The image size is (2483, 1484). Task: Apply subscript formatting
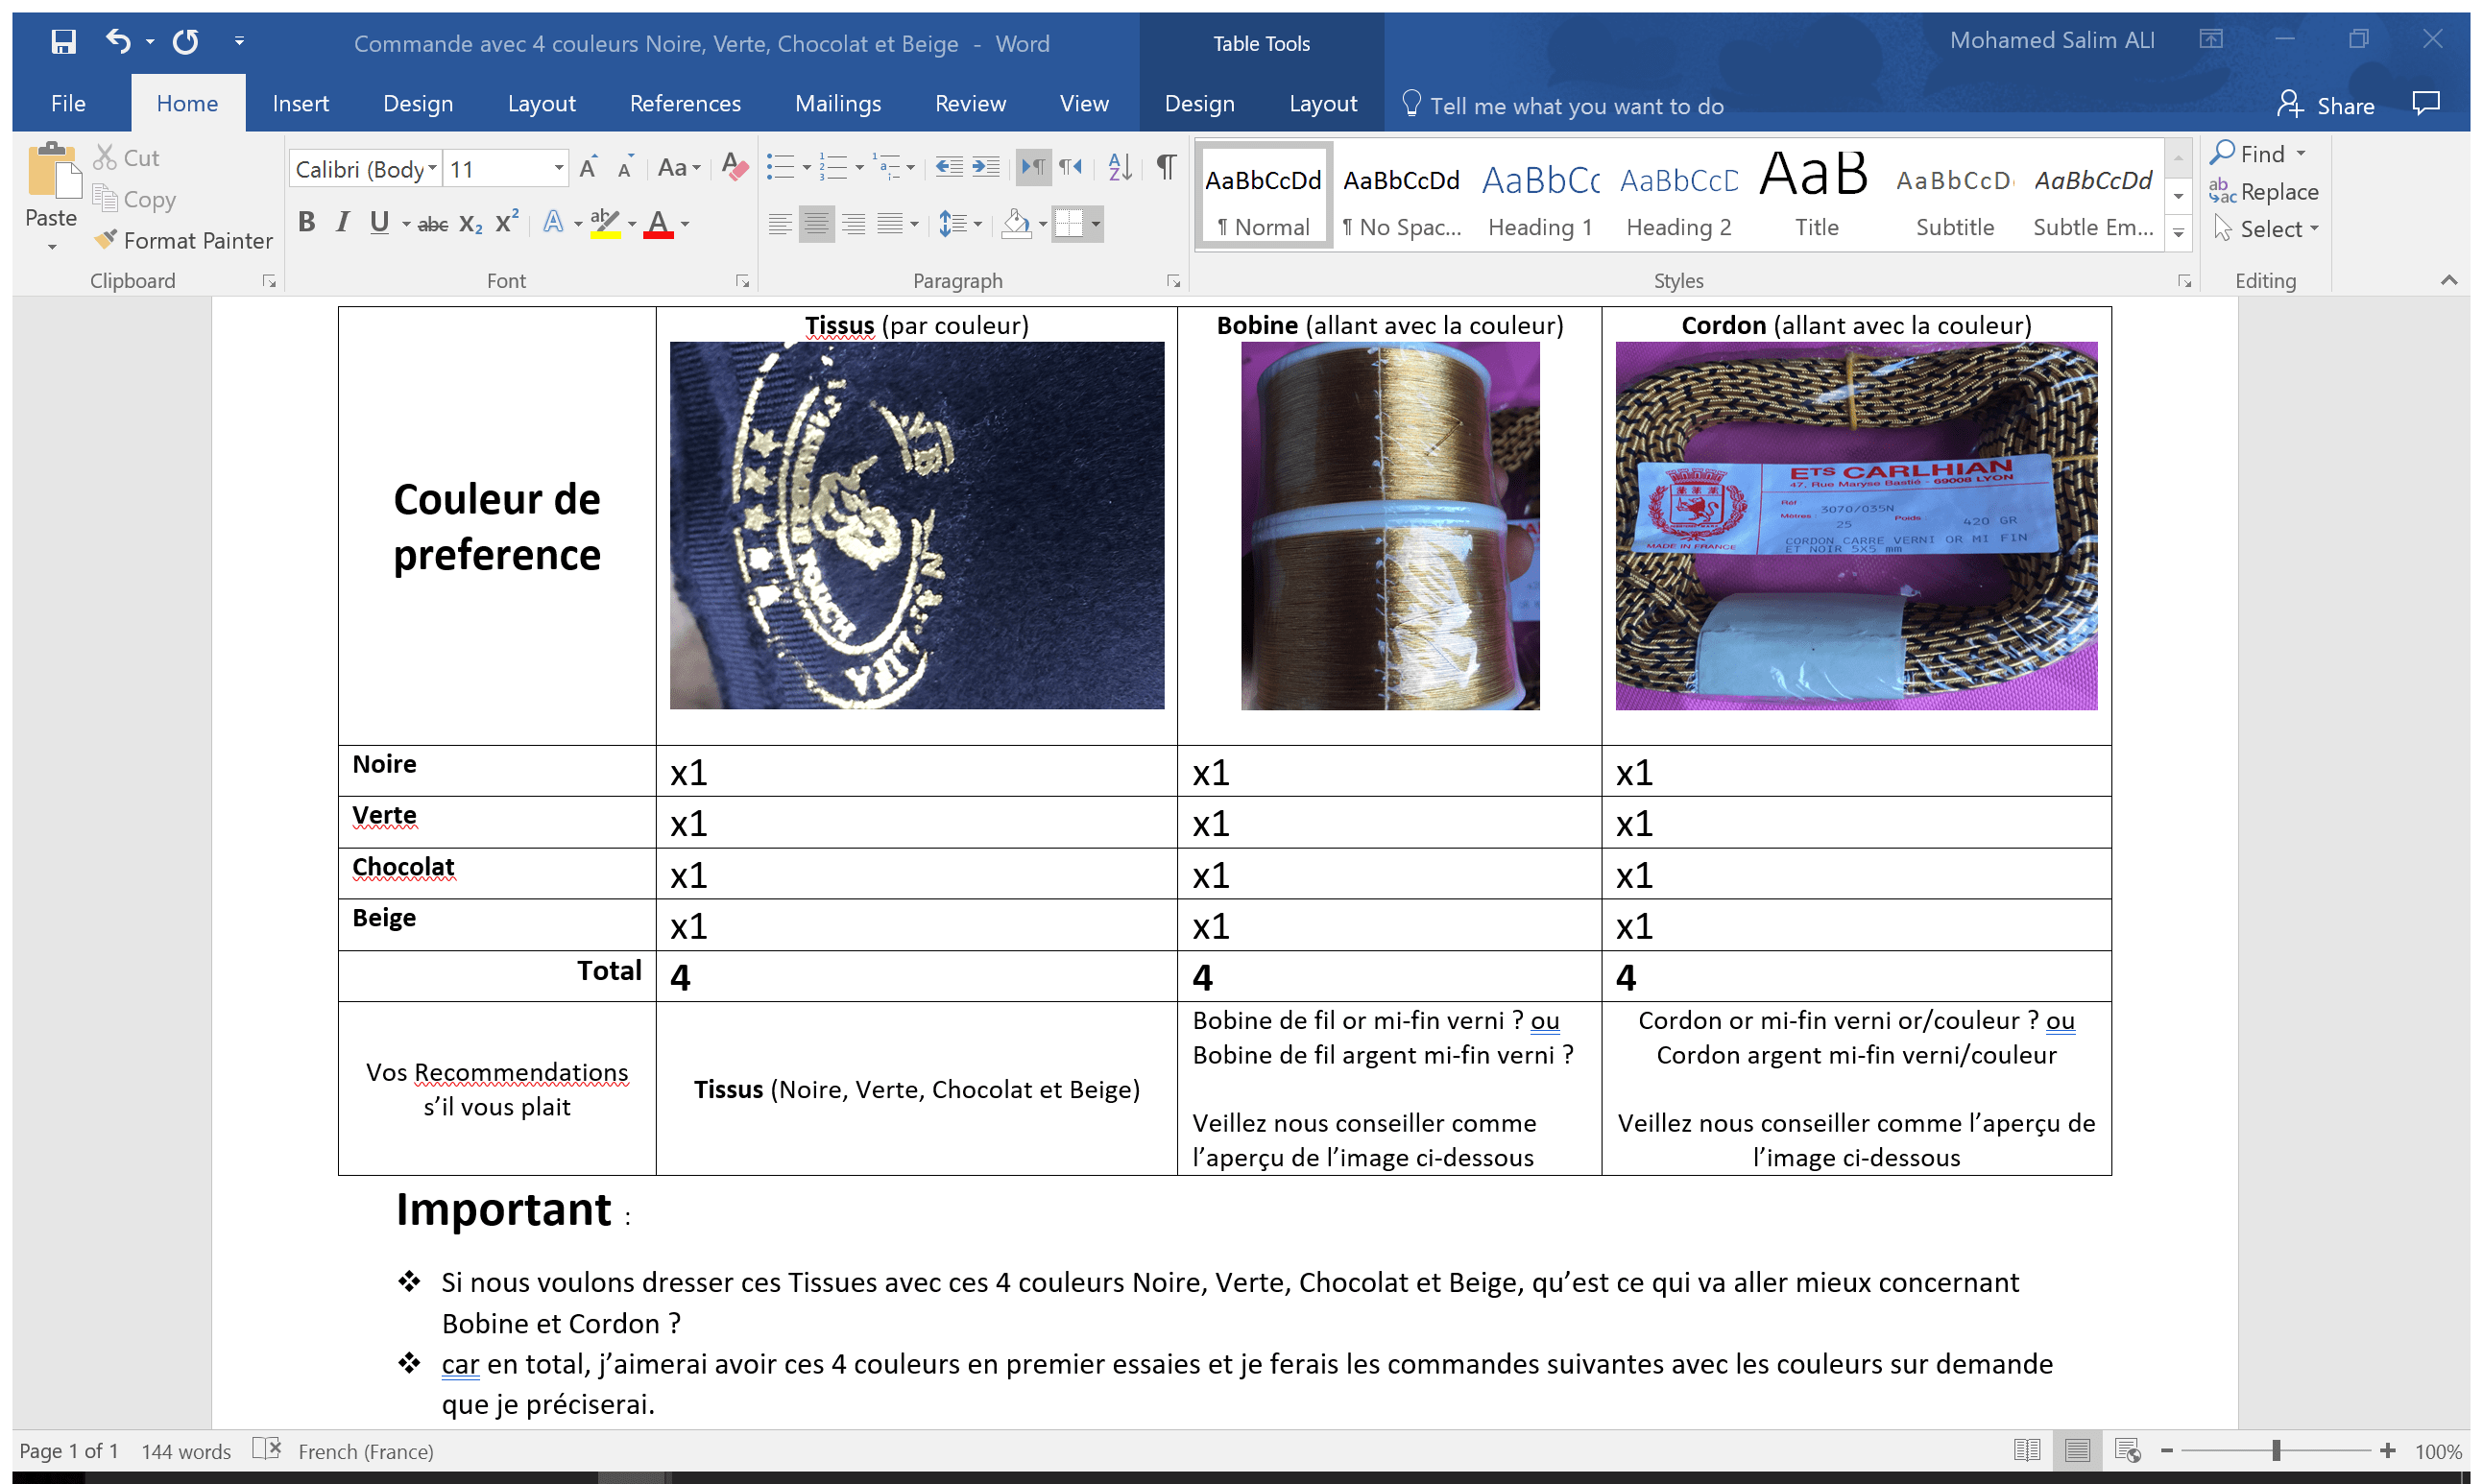coord(470,224)
